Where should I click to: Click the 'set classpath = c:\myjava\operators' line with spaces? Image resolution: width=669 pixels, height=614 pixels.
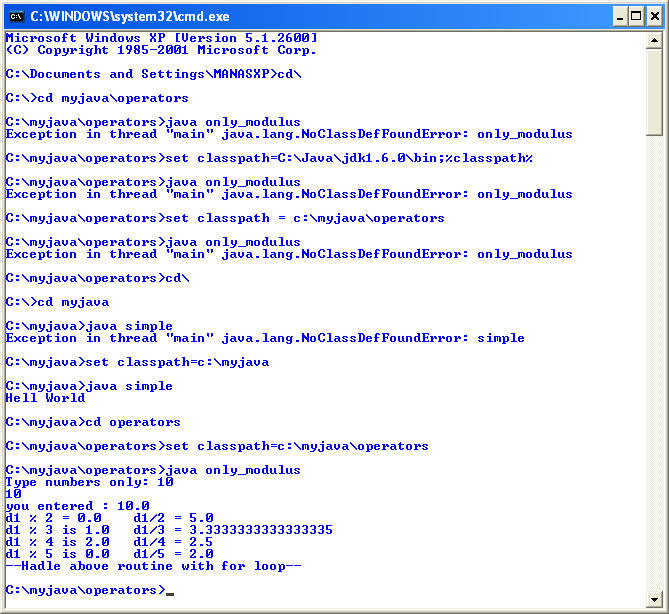225,218
